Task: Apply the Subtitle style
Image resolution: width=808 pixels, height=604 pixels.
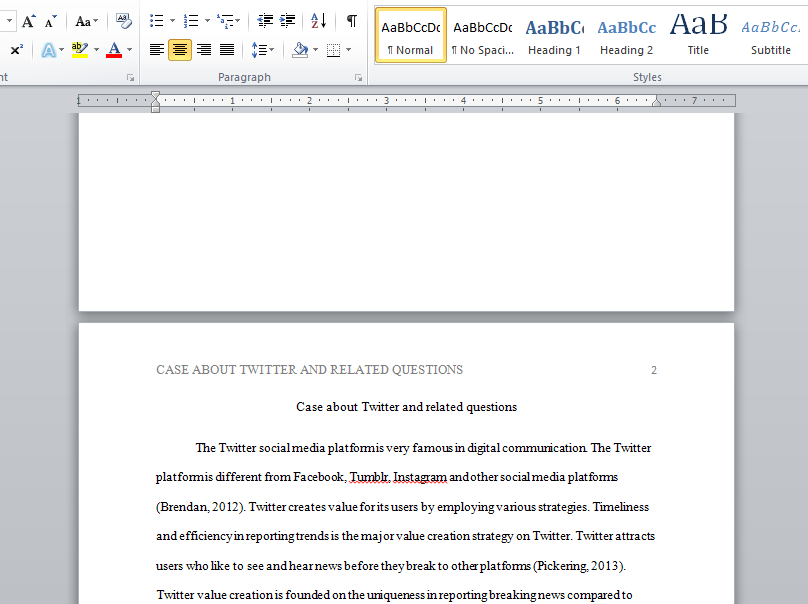Action: (770, 36)
